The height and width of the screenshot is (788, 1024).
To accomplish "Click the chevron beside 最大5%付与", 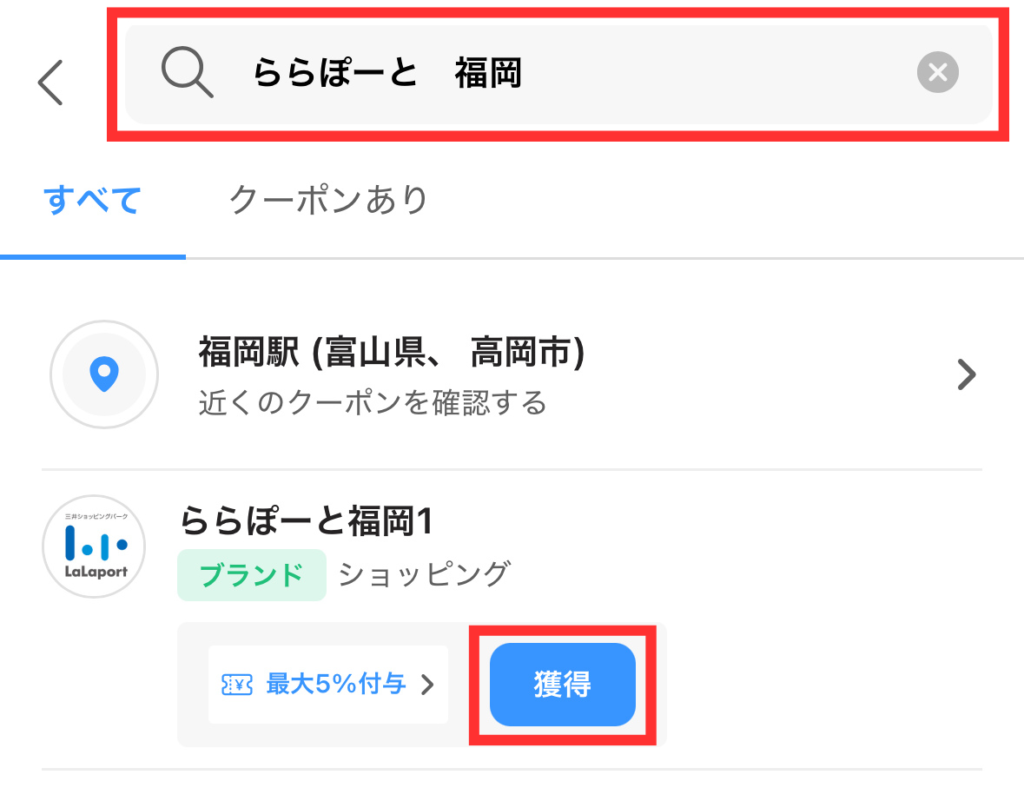I will pyautogui.click(x=427, y=685).
